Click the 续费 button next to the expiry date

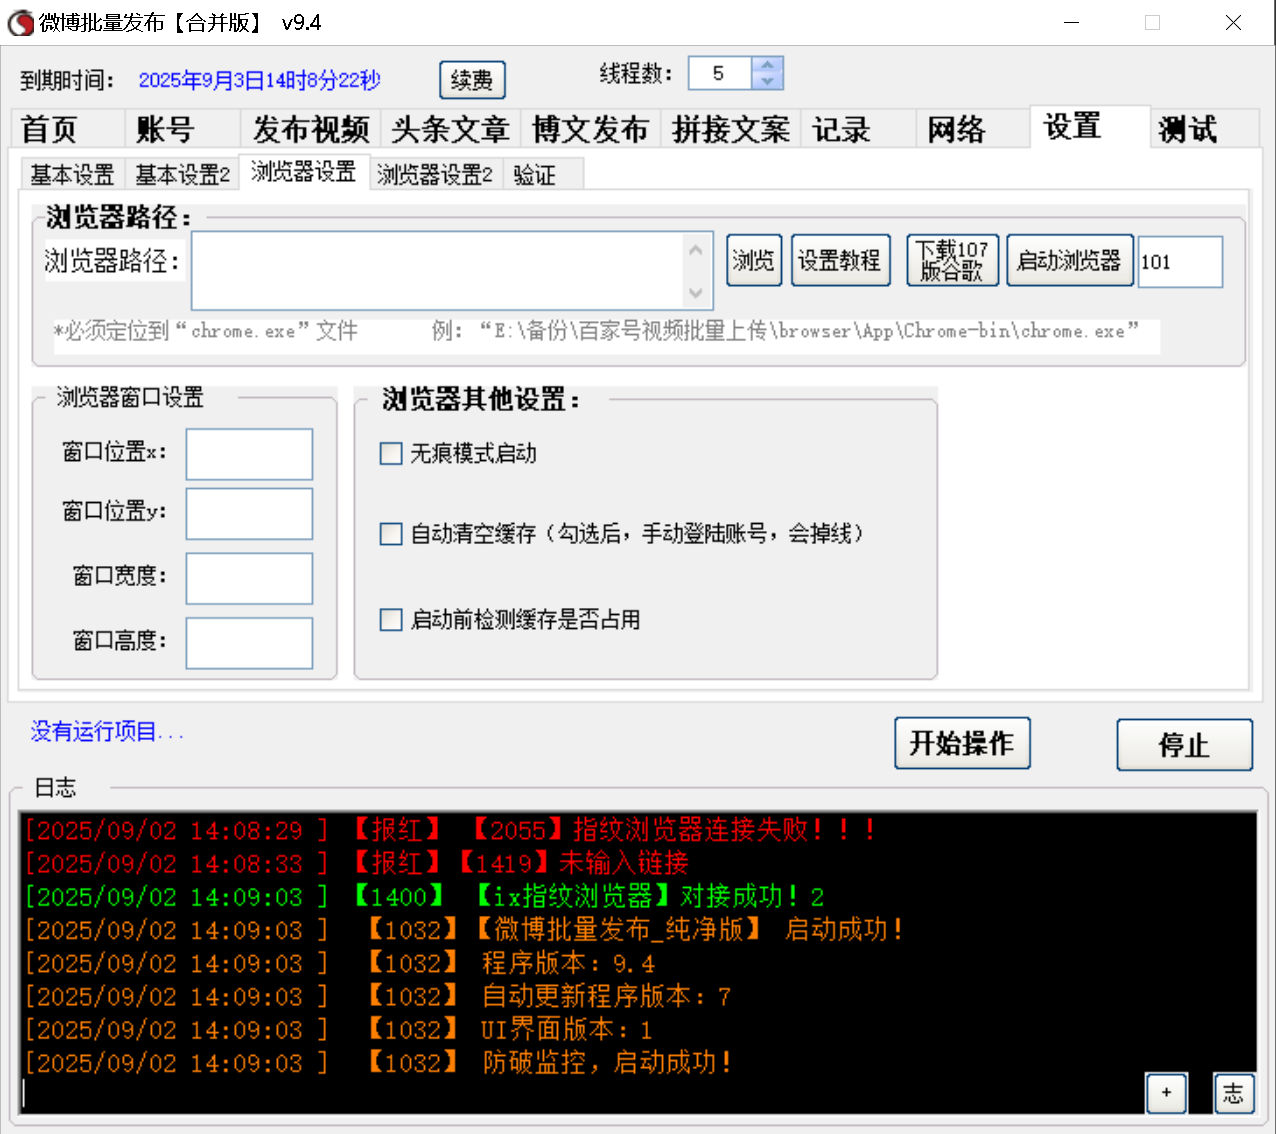pos(471,80)
